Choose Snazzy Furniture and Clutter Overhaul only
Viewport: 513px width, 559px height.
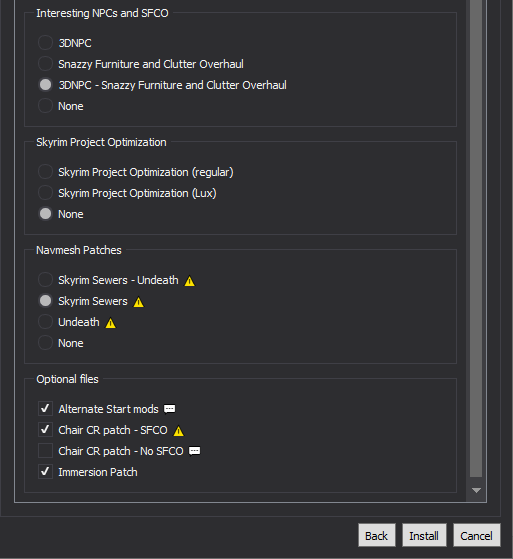(45, 64)
